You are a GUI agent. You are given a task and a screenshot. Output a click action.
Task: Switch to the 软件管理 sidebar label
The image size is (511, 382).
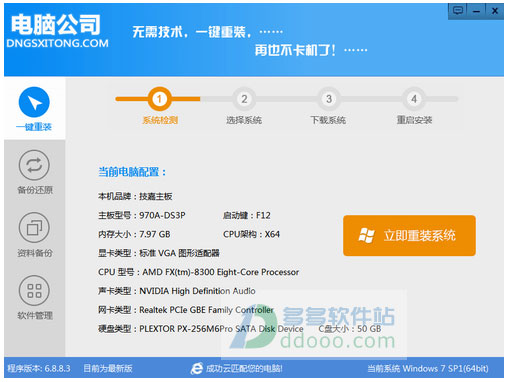(x=35, y=315)
